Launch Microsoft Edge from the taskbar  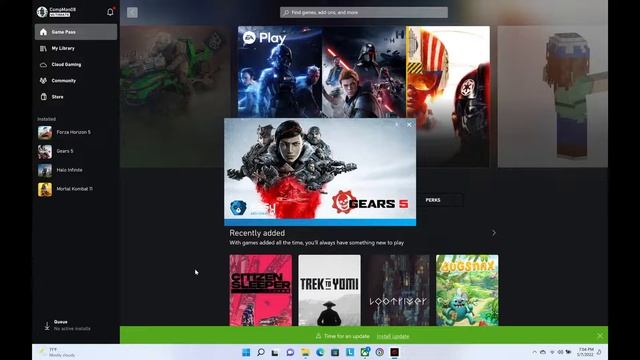click(x=320, y=352)
